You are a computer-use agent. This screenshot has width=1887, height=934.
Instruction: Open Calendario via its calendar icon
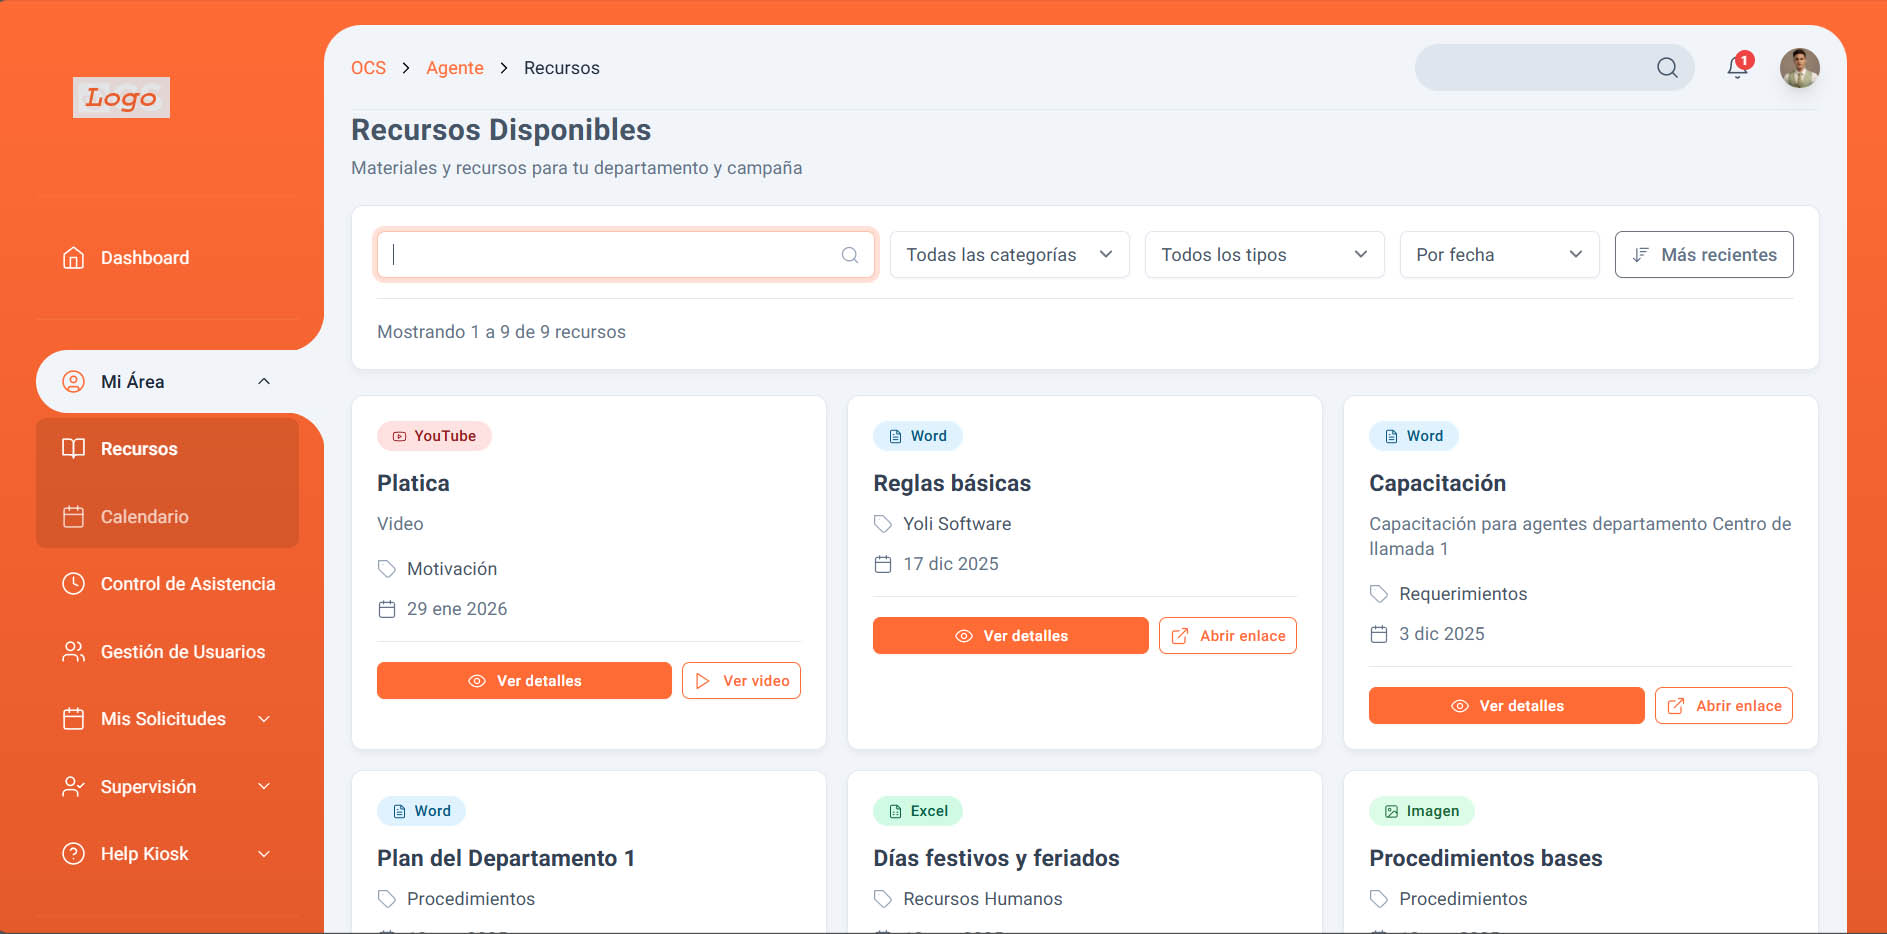click(x=73, y=516)
